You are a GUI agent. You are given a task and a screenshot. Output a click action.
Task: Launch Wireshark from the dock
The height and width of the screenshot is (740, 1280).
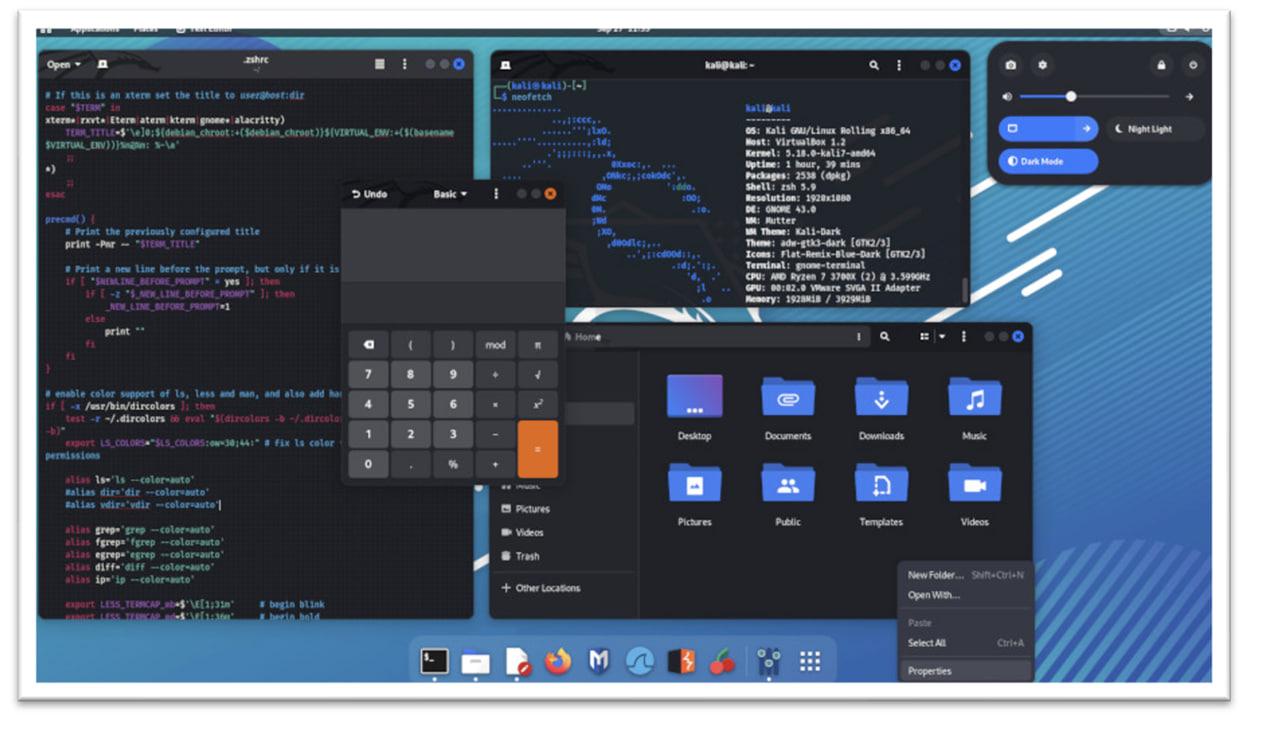tap(640, 661)
